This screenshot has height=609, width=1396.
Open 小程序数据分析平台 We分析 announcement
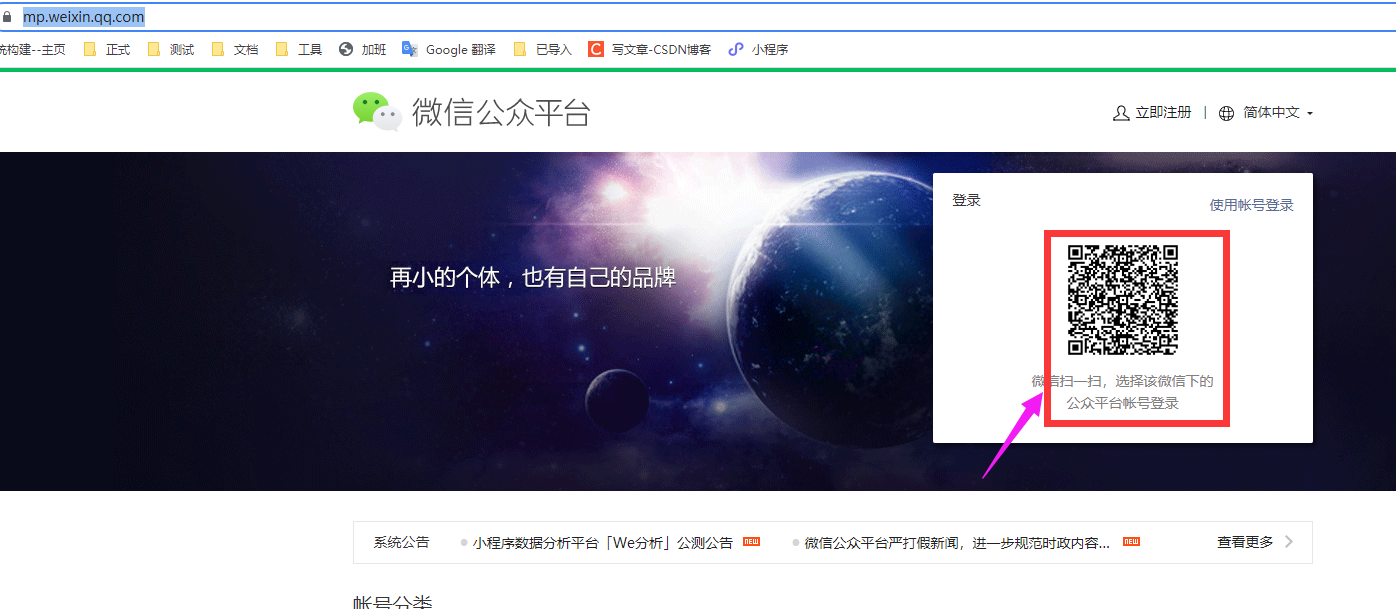603,543
